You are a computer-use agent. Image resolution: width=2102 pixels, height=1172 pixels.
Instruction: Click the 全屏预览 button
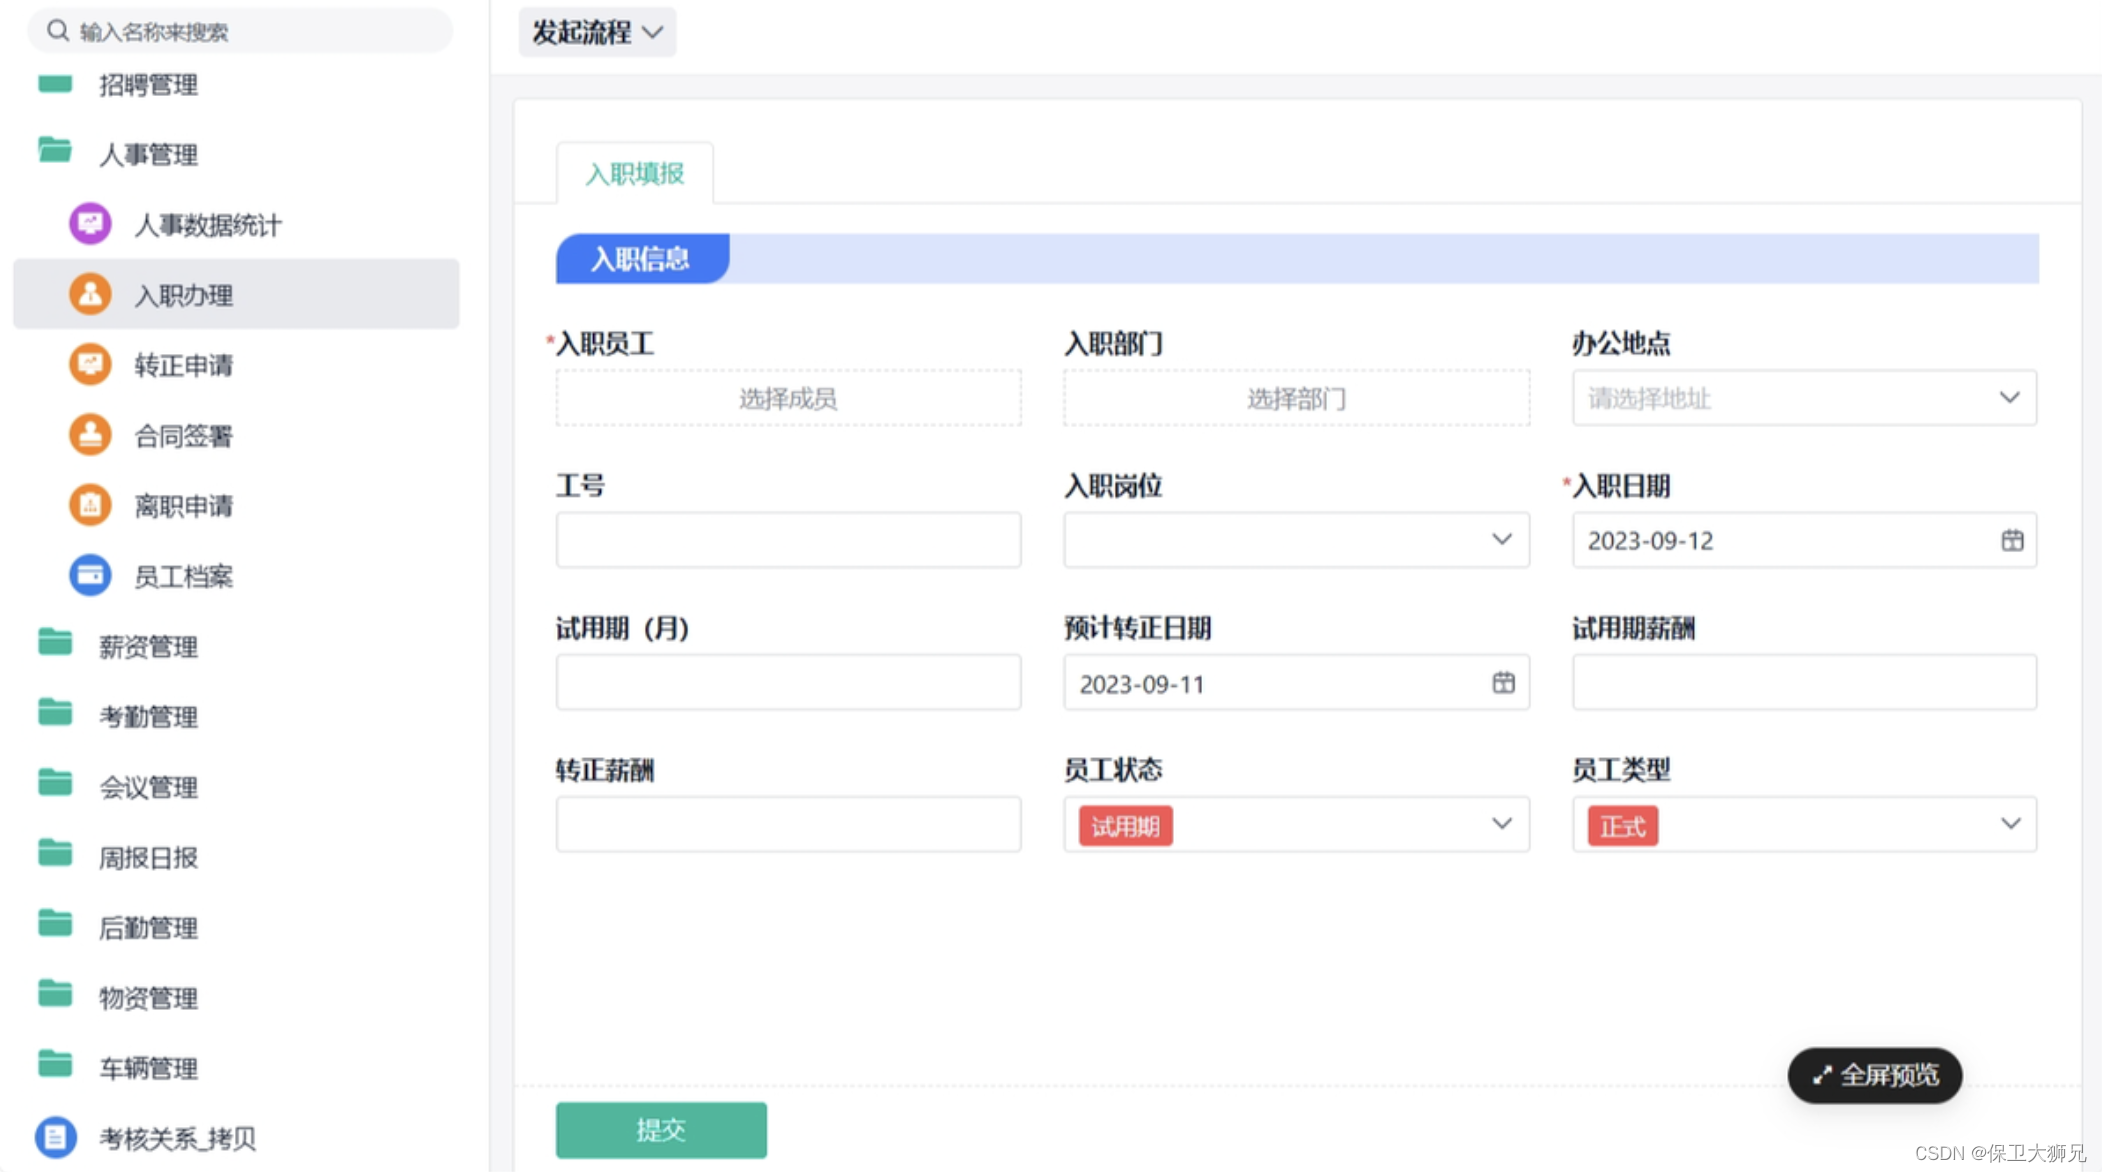(1874, 1075)
